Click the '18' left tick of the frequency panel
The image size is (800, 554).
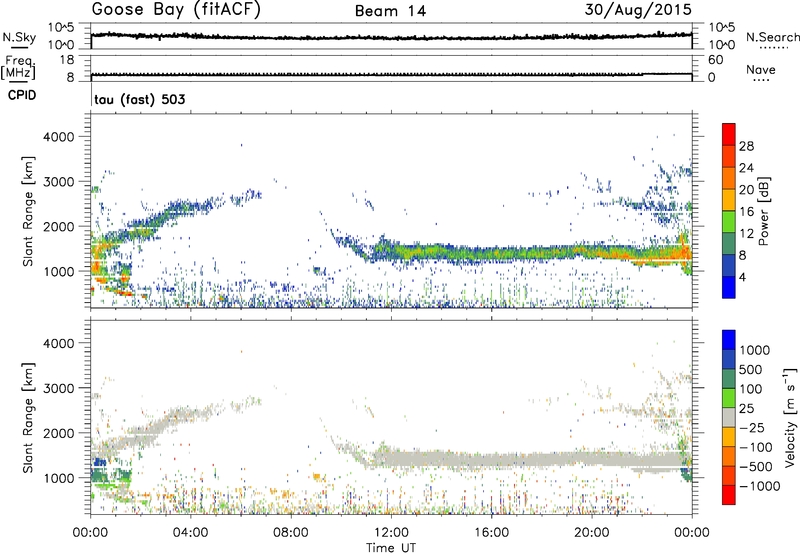(67, 60)
